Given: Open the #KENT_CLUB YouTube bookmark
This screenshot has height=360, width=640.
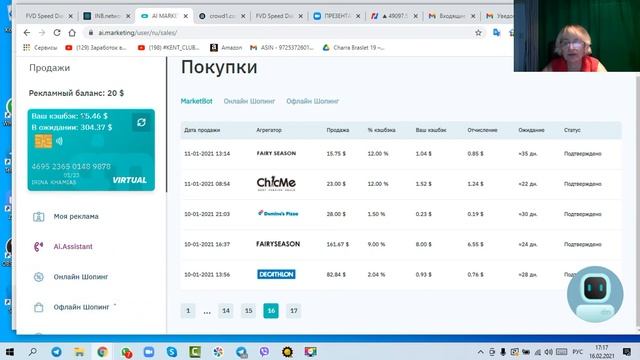Looking at the screenshot, I should pos(169,48).
